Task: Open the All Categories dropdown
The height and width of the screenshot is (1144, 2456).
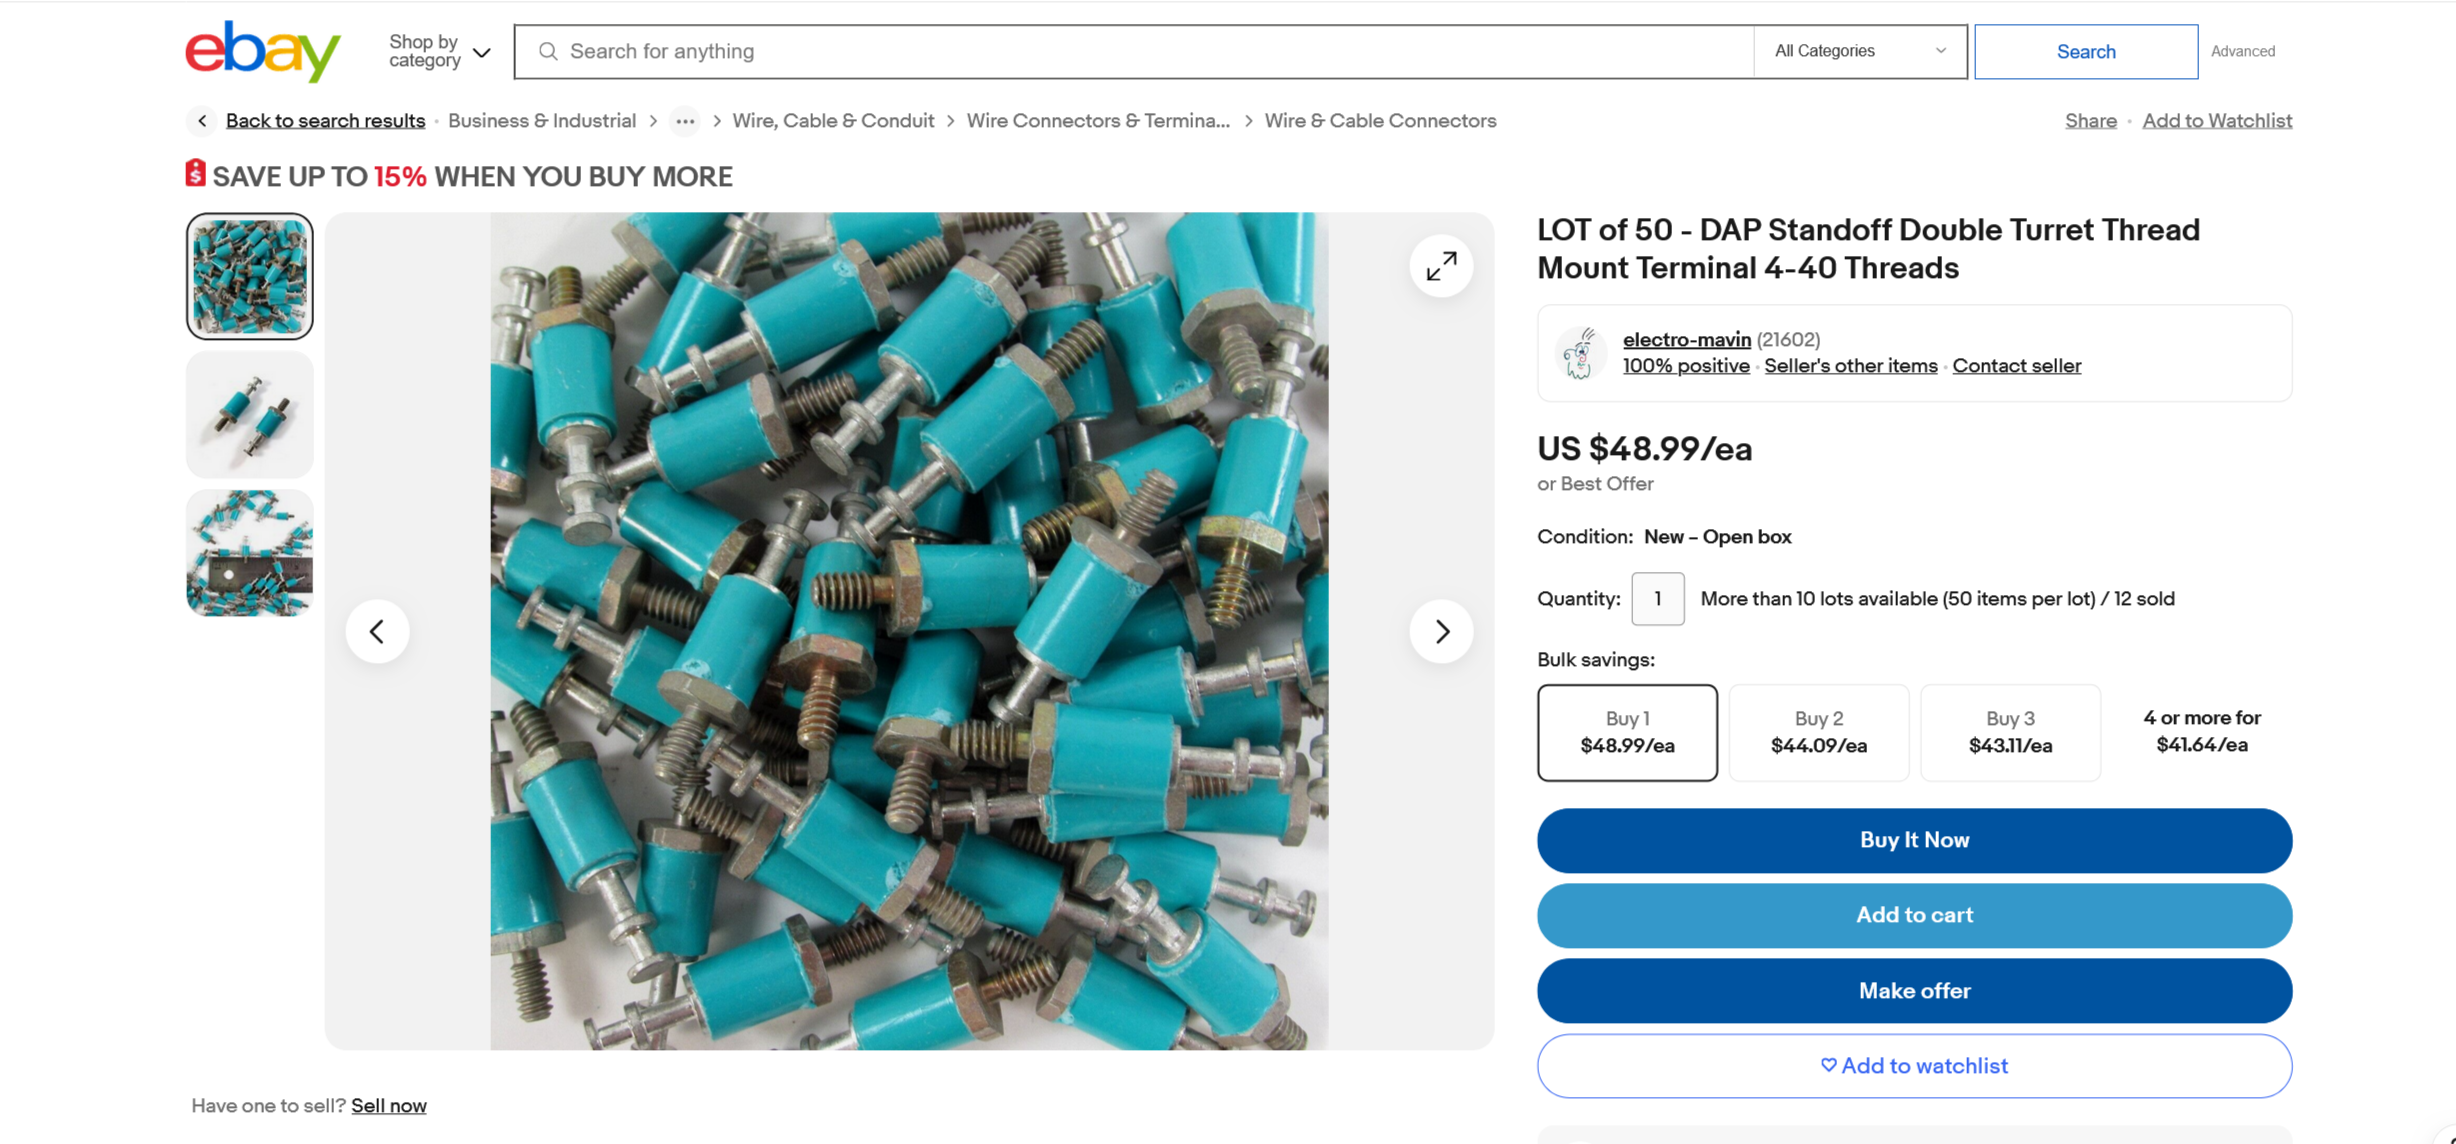Action: (1858, 51)
